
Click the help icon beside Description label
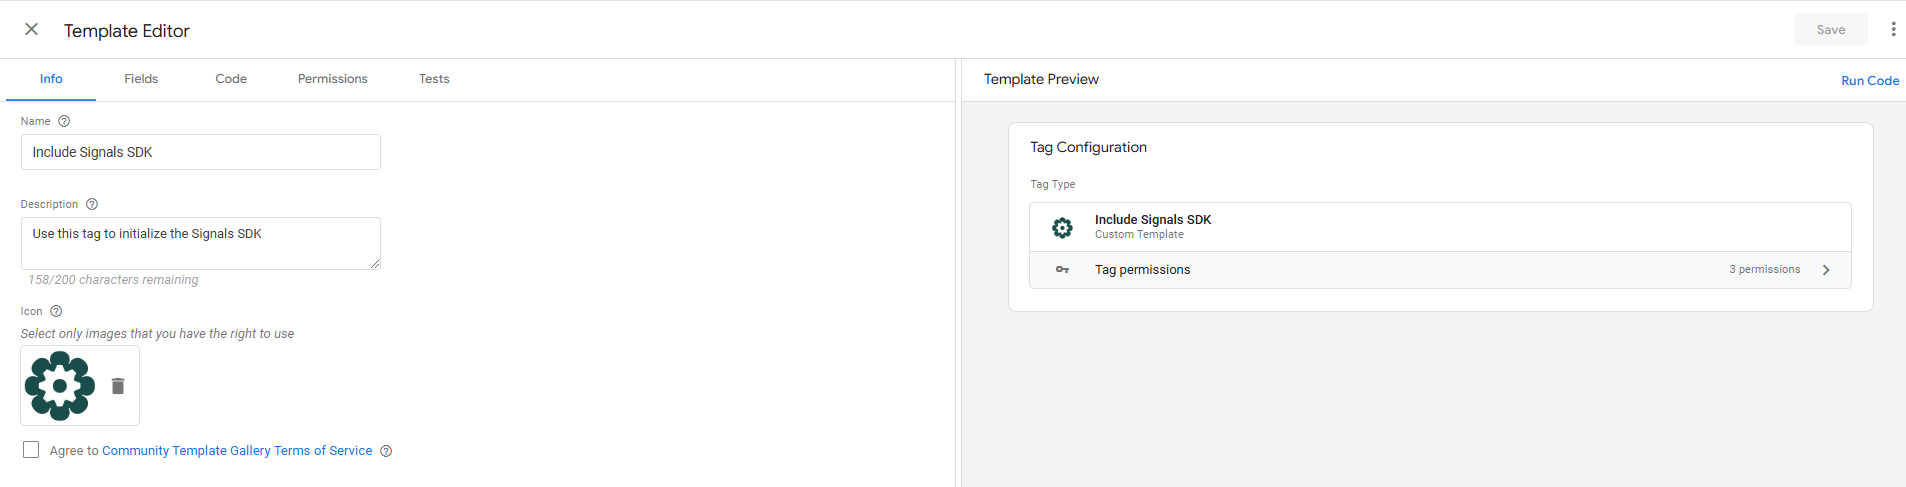92,204
